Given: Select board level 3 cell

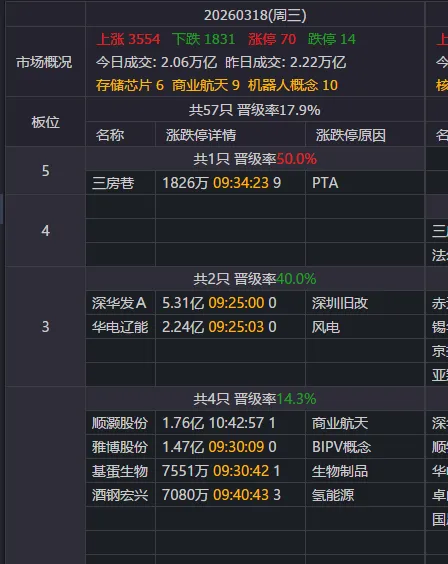Looking at the screenshot, I should pyautogui.click(x=45, y=327).
